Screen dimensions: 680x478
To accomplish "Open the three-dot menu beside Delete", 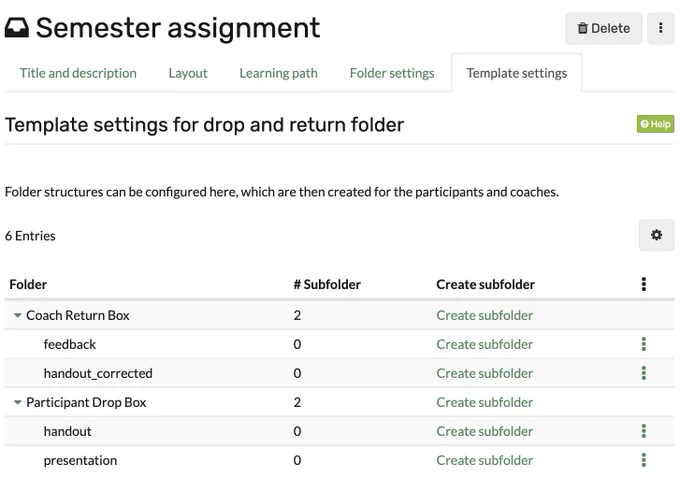I will pos(660,28).
